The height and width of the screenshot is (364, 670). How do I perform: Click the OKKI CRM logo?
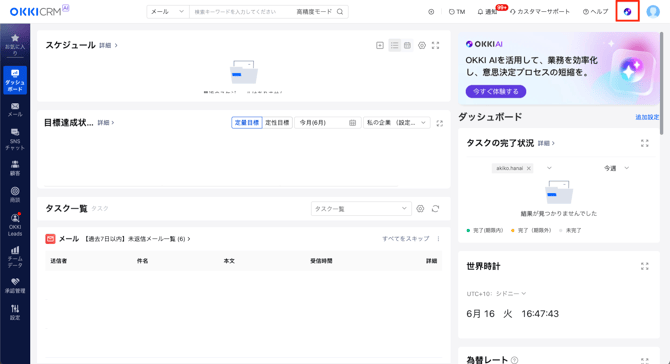tap(40, 11)
